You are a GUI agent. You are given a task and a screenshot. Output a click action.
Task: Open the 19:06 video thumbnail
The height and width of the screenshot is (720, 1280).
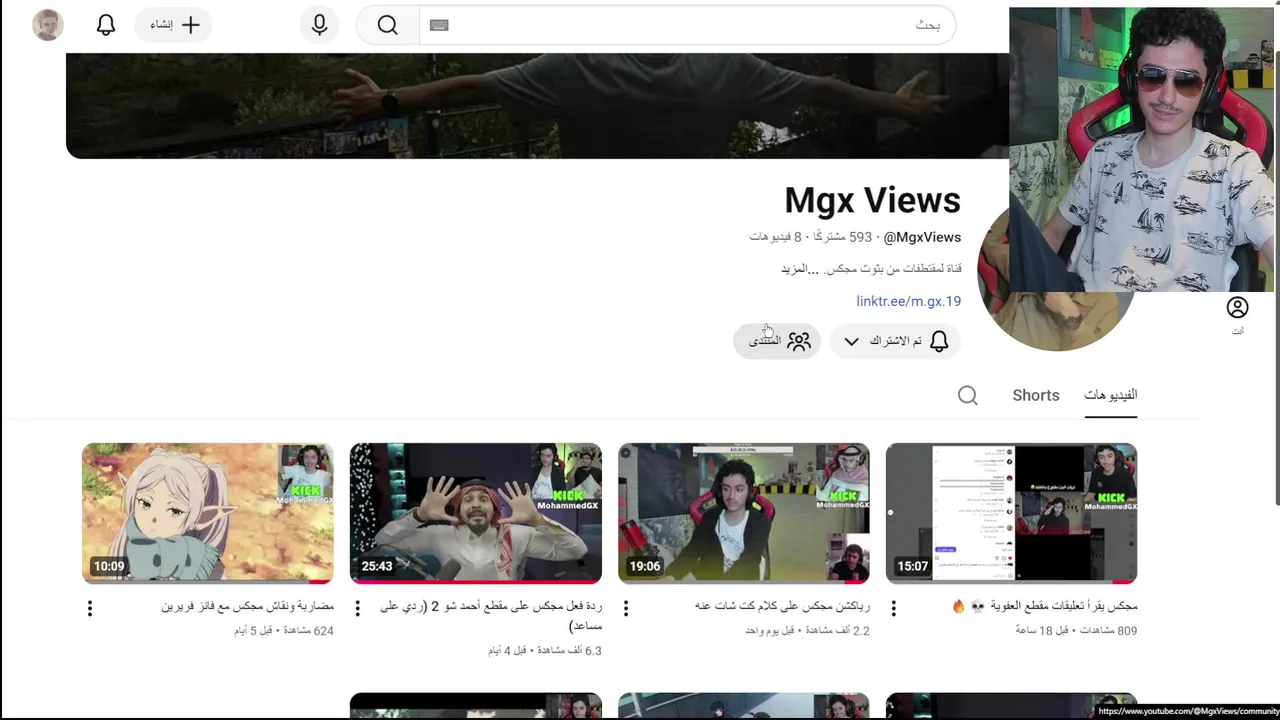[744, 513]
